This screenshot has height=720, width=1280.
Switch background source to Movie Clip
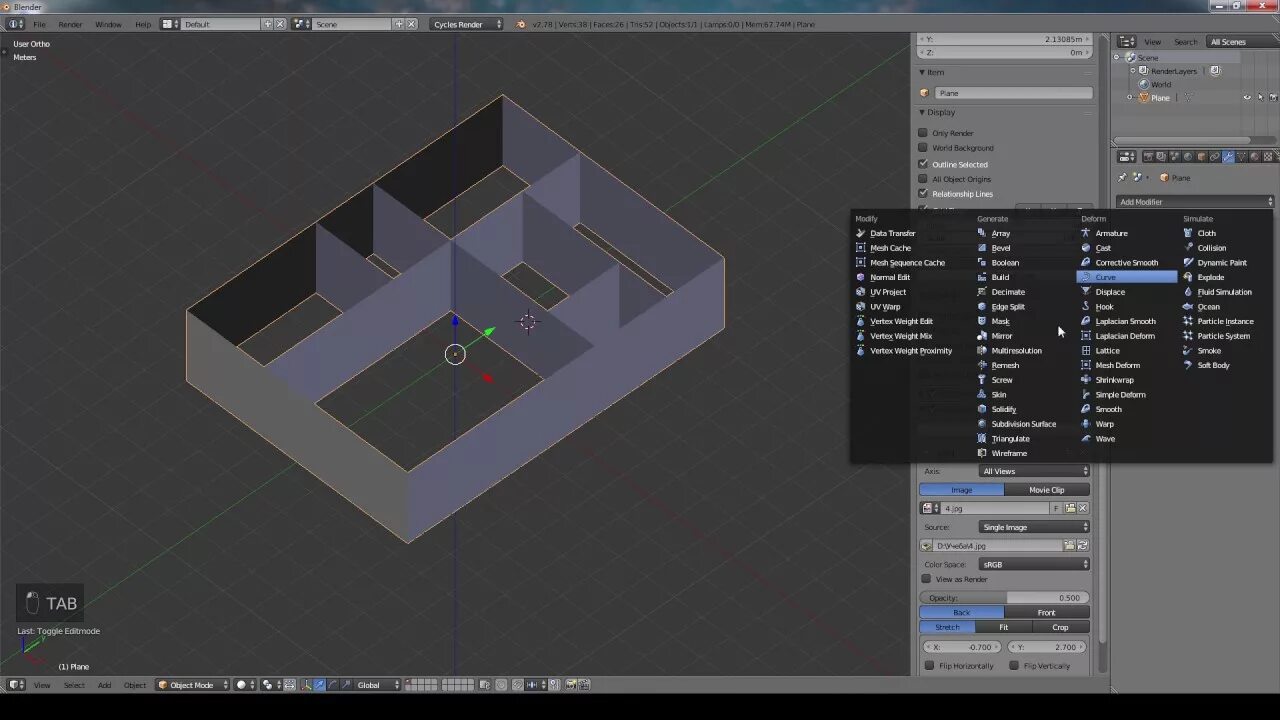(1046, 490)
